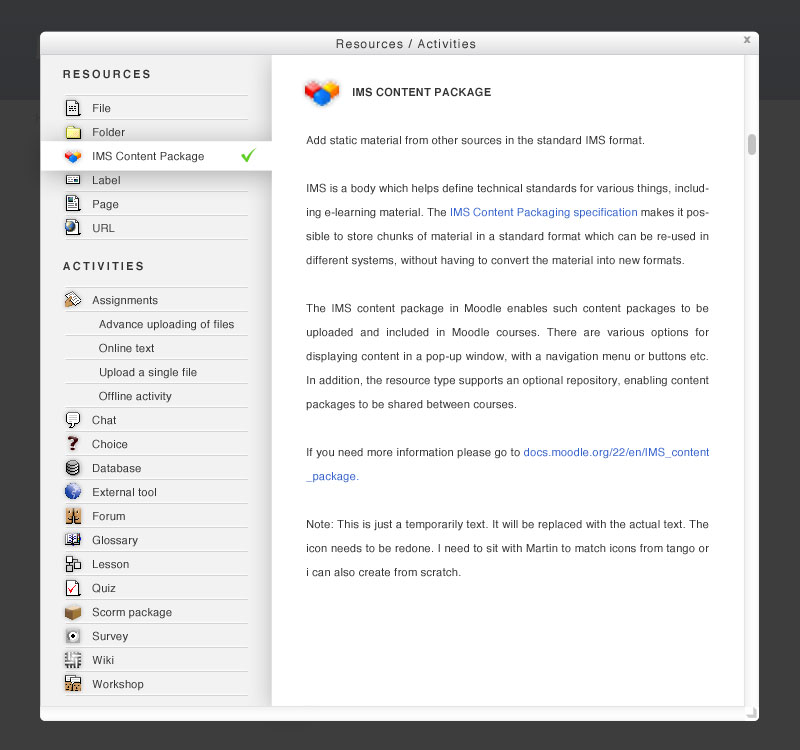
Task: Open the Assignments activity
Action: coord(156,300)
